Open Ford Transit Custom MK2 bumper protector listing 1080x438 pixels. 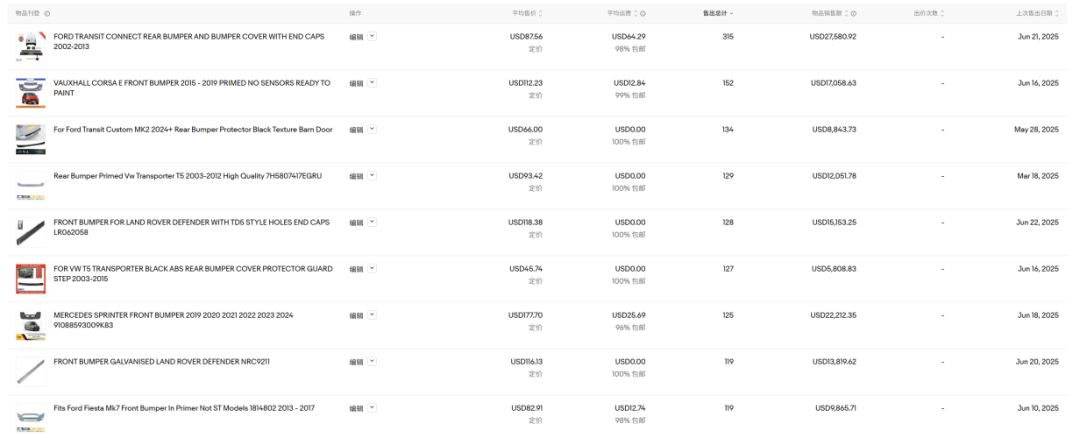pyautogui.click(x=193, y=129)
